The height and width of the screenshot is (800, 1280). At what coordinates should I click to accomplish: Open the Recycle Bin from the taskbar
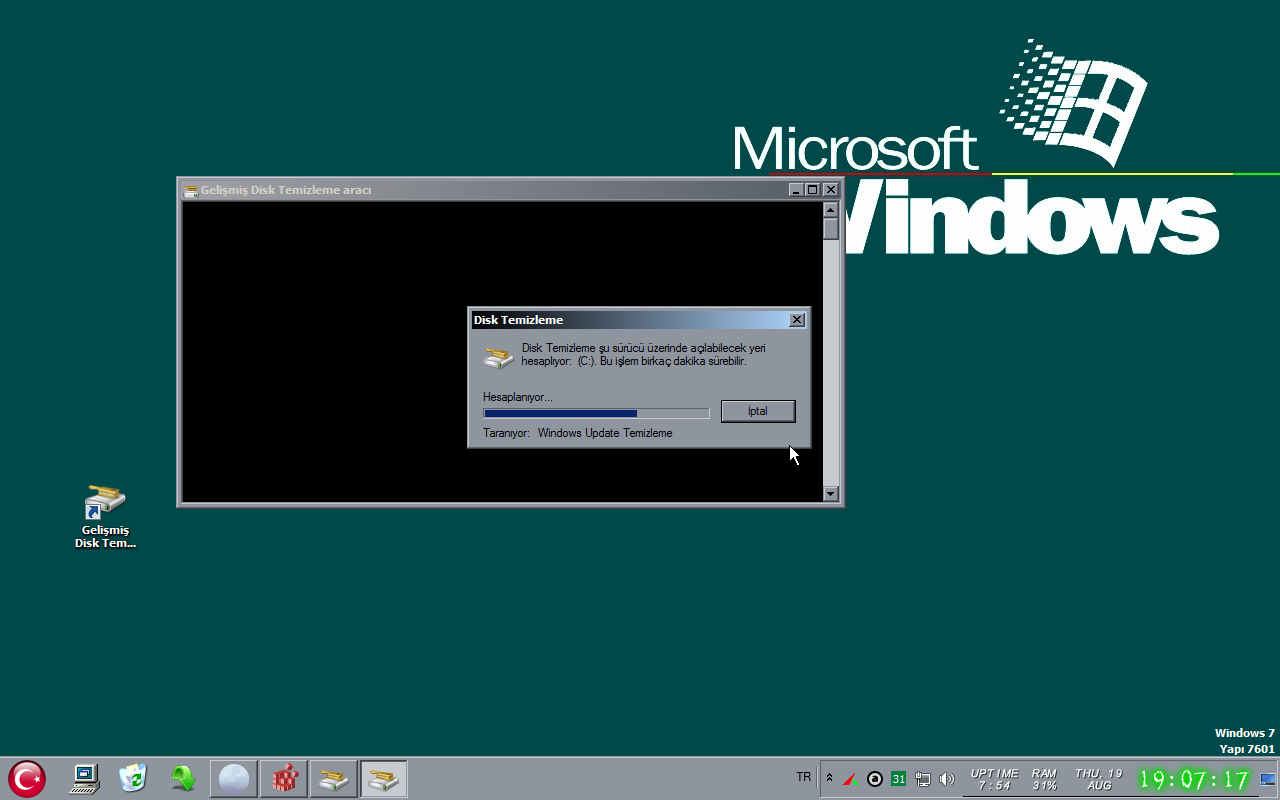tap(133, 778)
